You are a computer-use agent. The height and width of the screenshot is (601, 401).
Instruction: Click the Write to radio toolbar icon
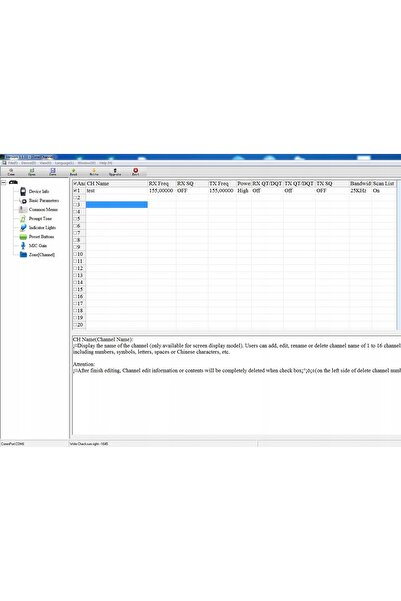coord(94,172)
